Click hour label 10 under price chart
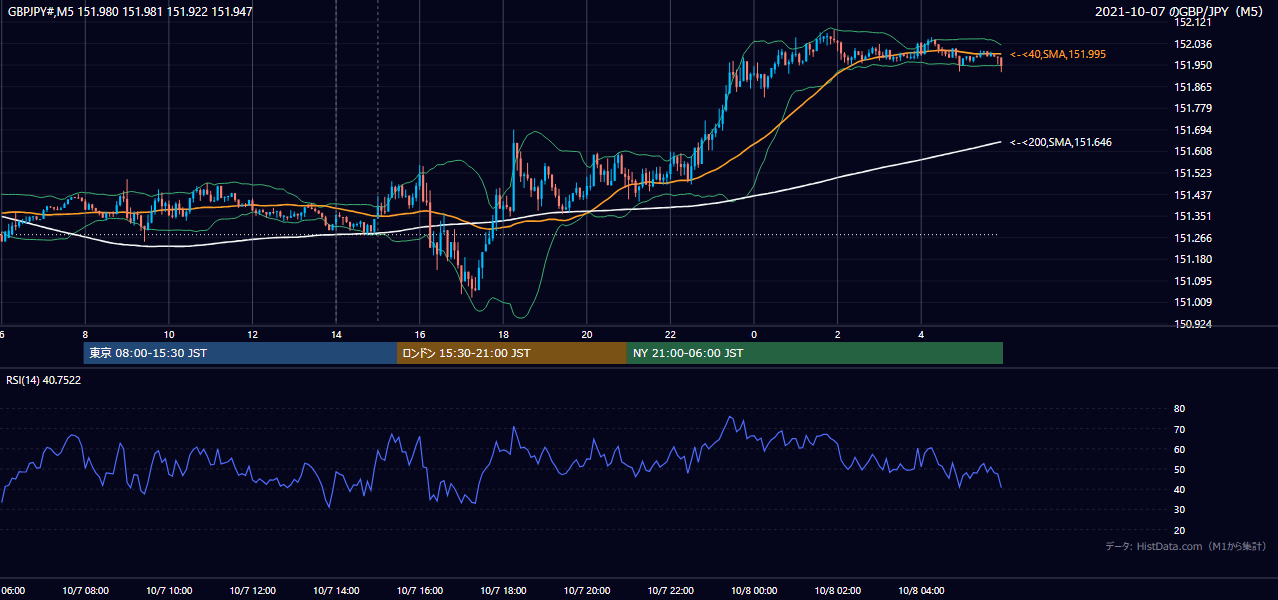The image size is (1278, 600). [x=169, y=334]
